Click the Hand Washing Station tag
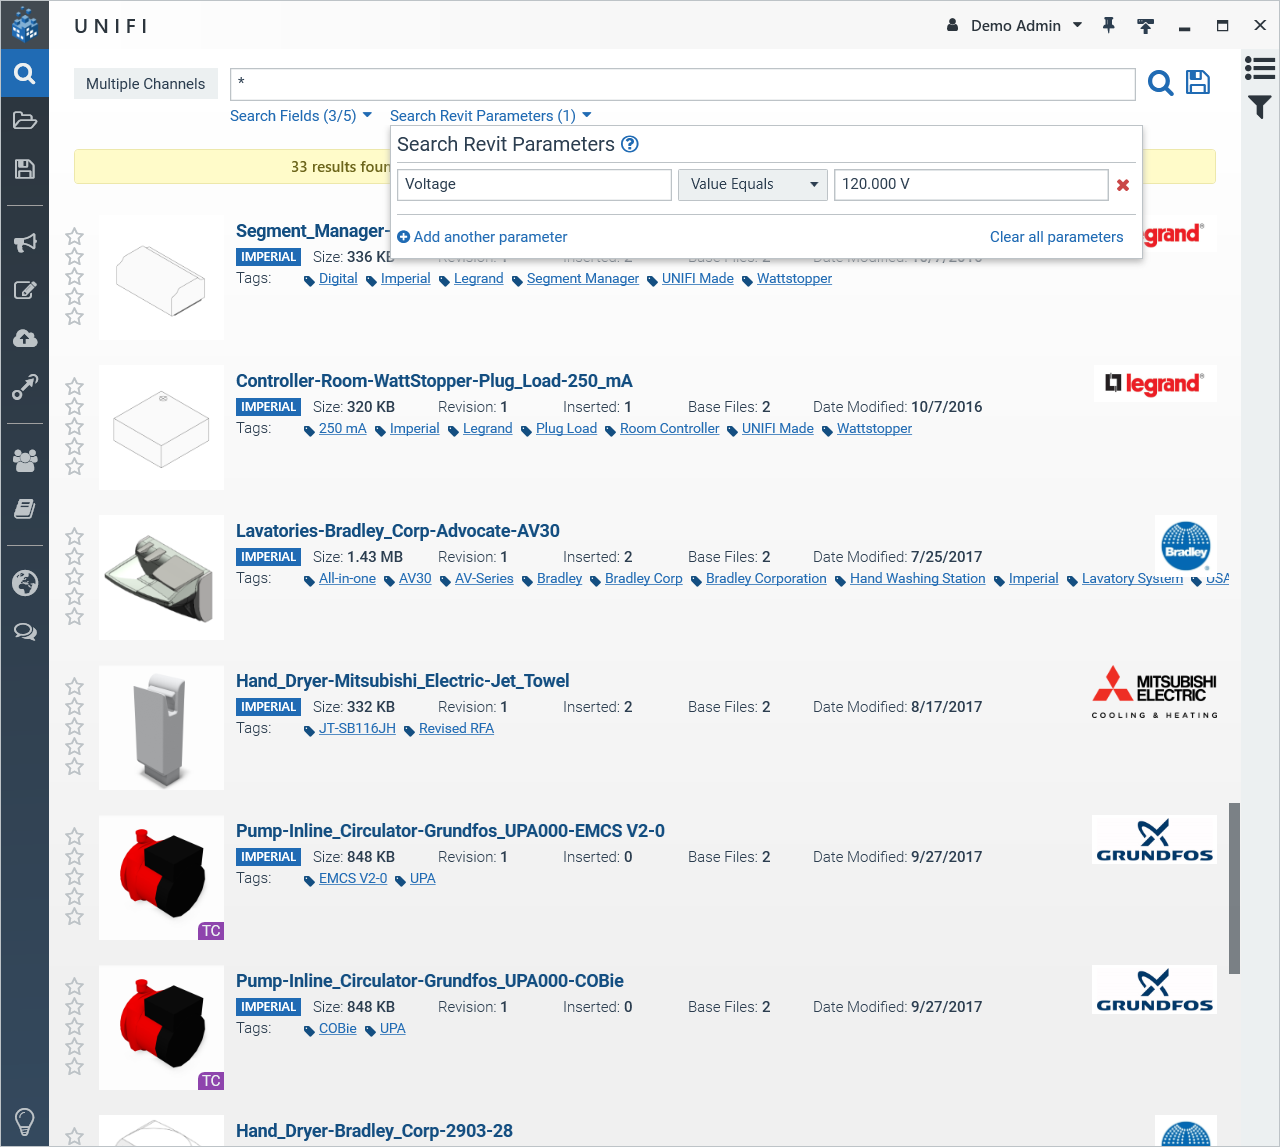The width and height of the screenshot is (1280, 1147). point(918,579)
